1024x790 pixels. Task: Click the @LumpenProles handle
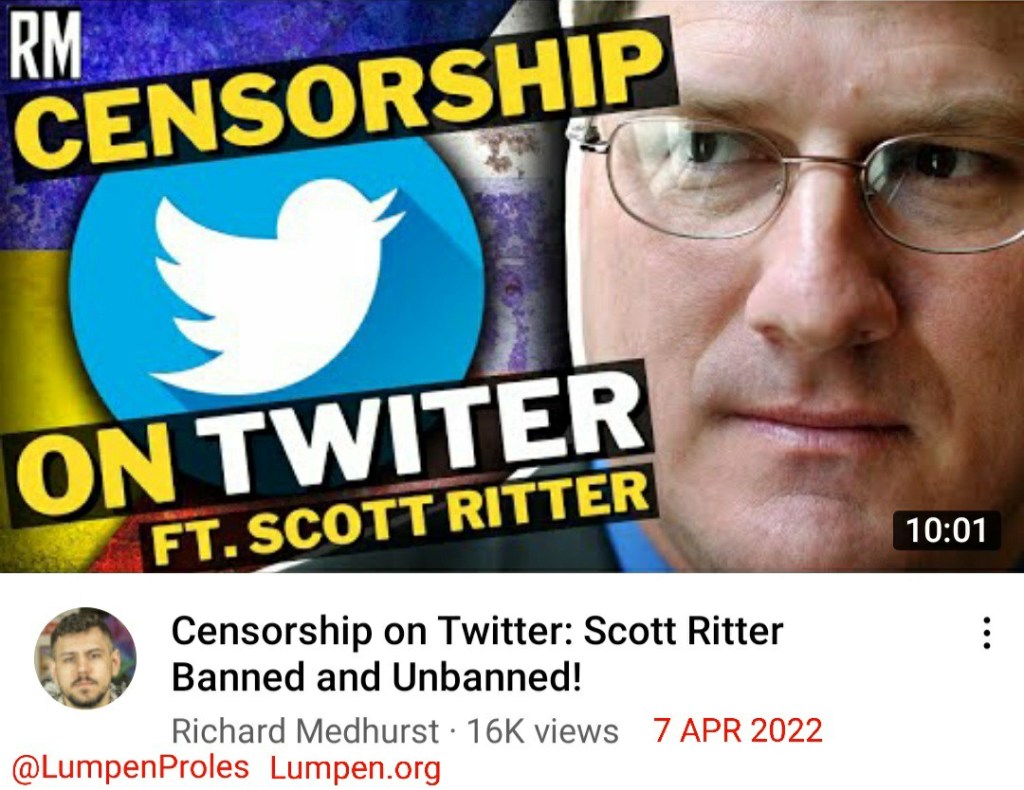click(131, 767)
